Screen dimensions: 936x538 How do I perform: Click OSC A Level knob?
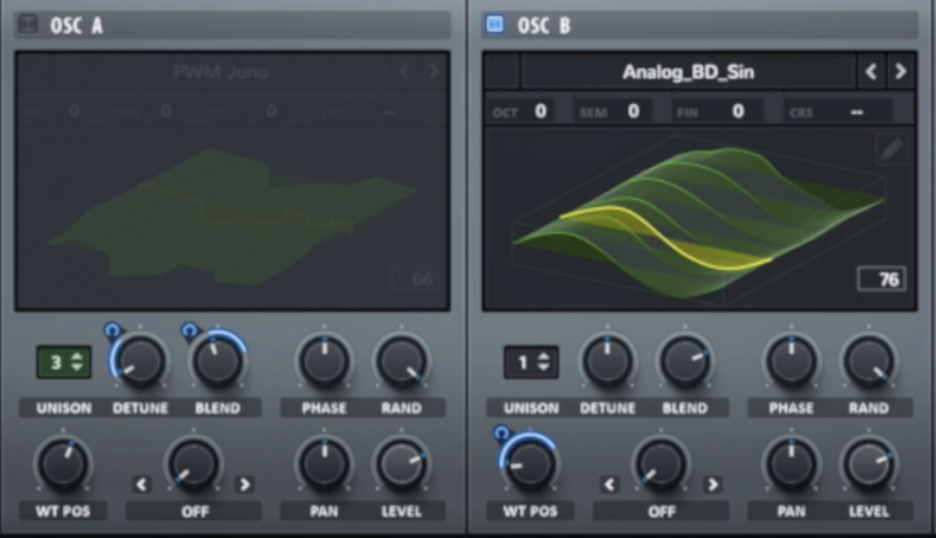click(x=401, y=465)
